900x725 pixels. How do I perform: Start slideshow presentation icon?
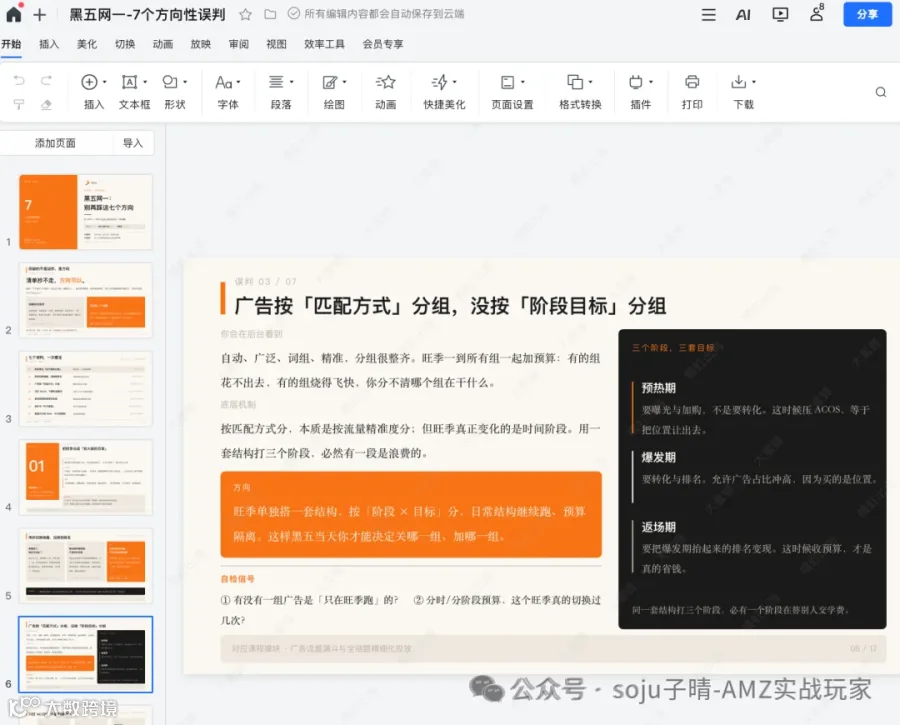(x=780, y=14)
